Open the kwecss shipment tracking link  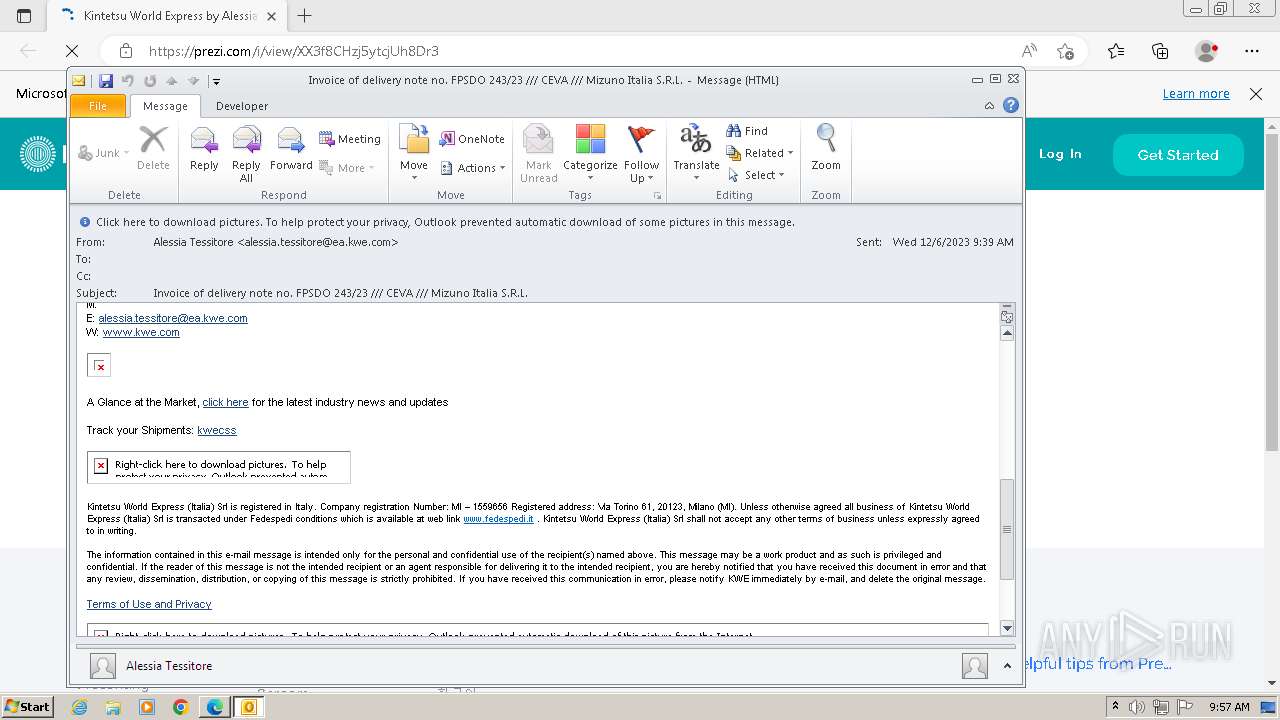(217, 430)
